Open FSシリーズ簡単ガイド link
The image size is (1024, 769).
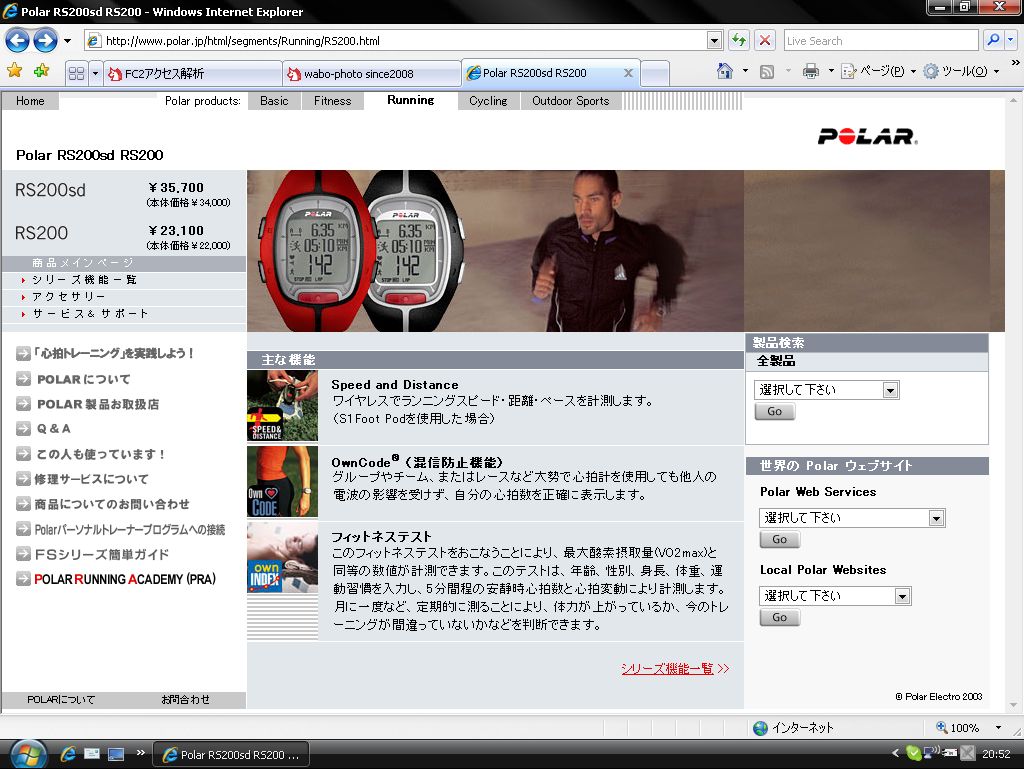92,554
